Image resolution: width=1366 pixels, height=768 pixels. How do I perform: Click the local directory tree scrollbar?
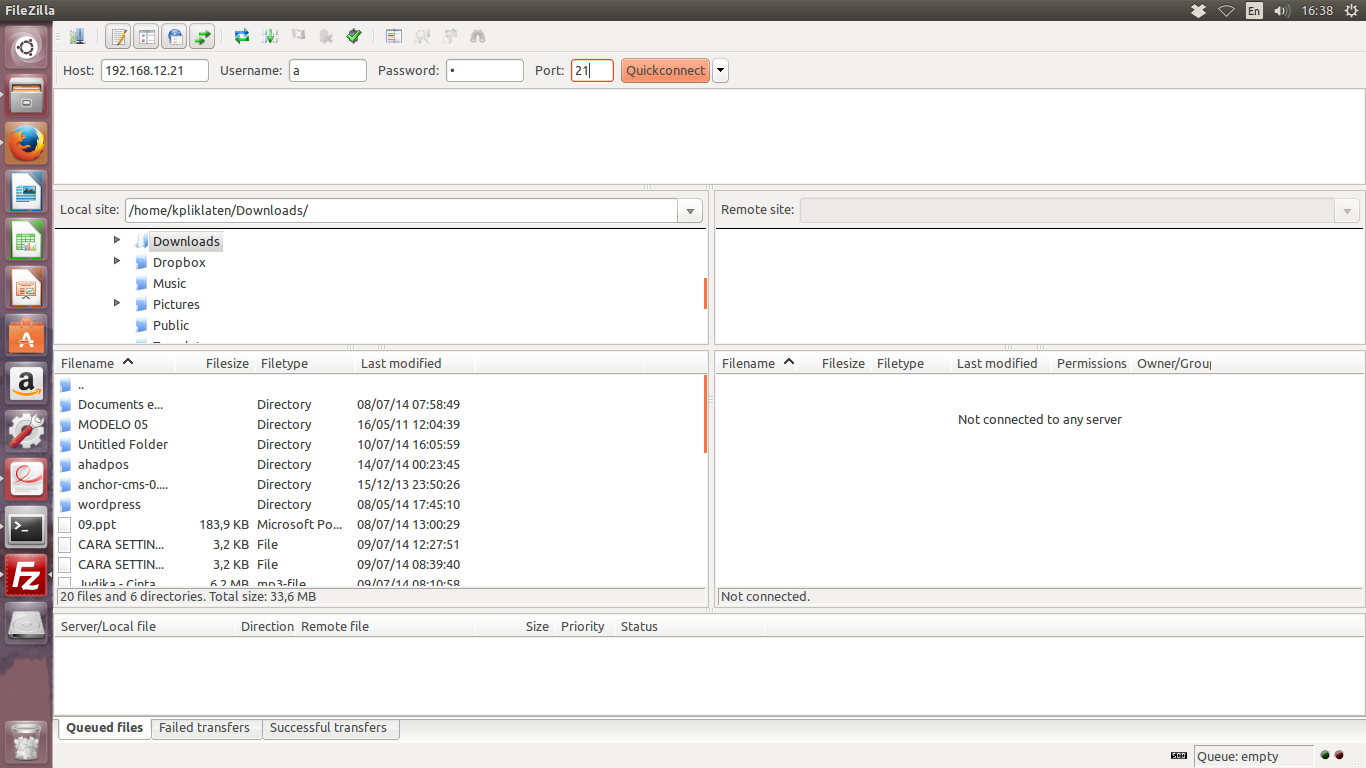pyautogui.click(x=705, y=293)
